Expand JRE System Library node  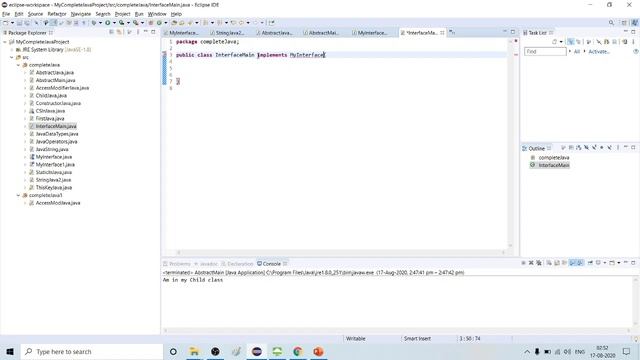(x=12, y=50)
